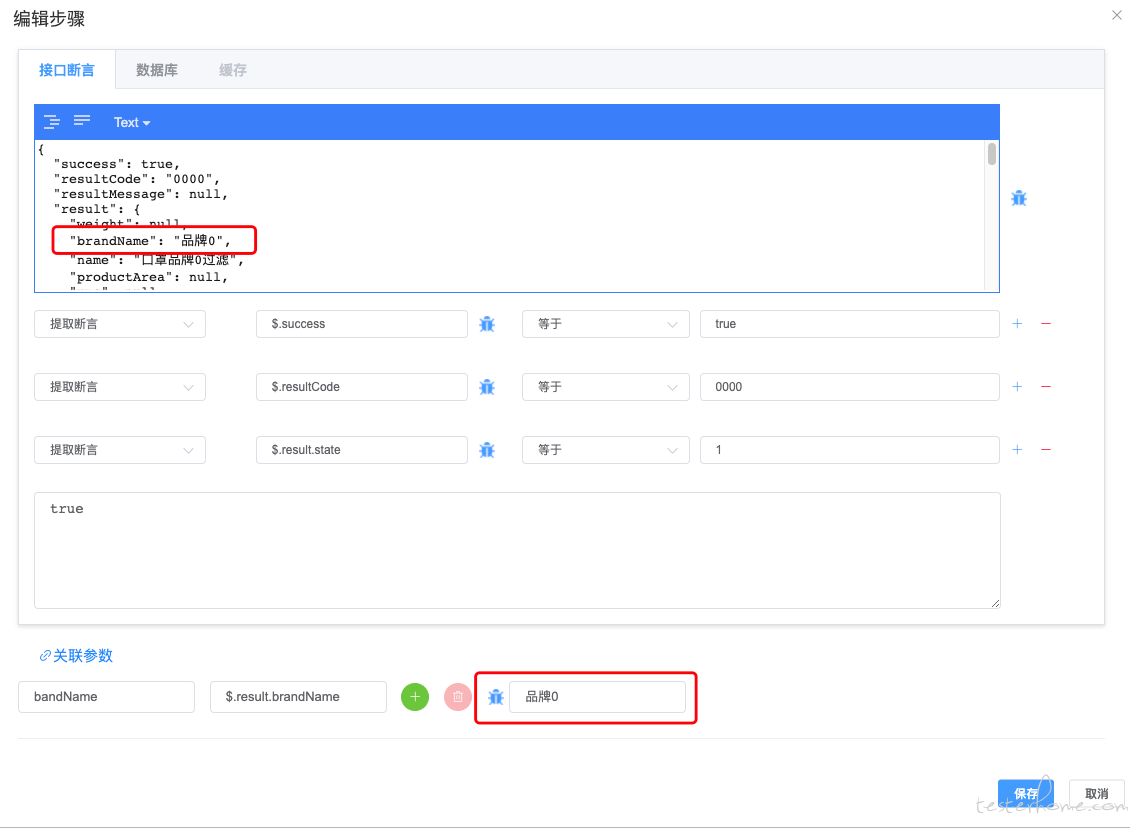Click the 品牌0 extracted value field

click(597, 697)
